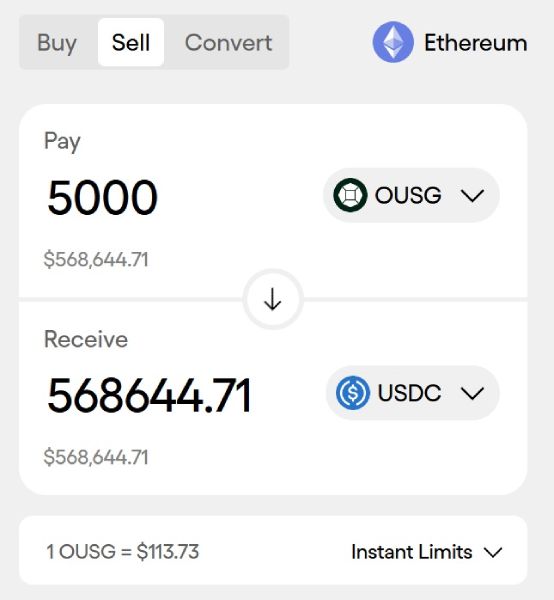Expand the Instant Limits section
The width and height of the screenshot is (554, 600).
pyautogui.click(x=427, y=552)
